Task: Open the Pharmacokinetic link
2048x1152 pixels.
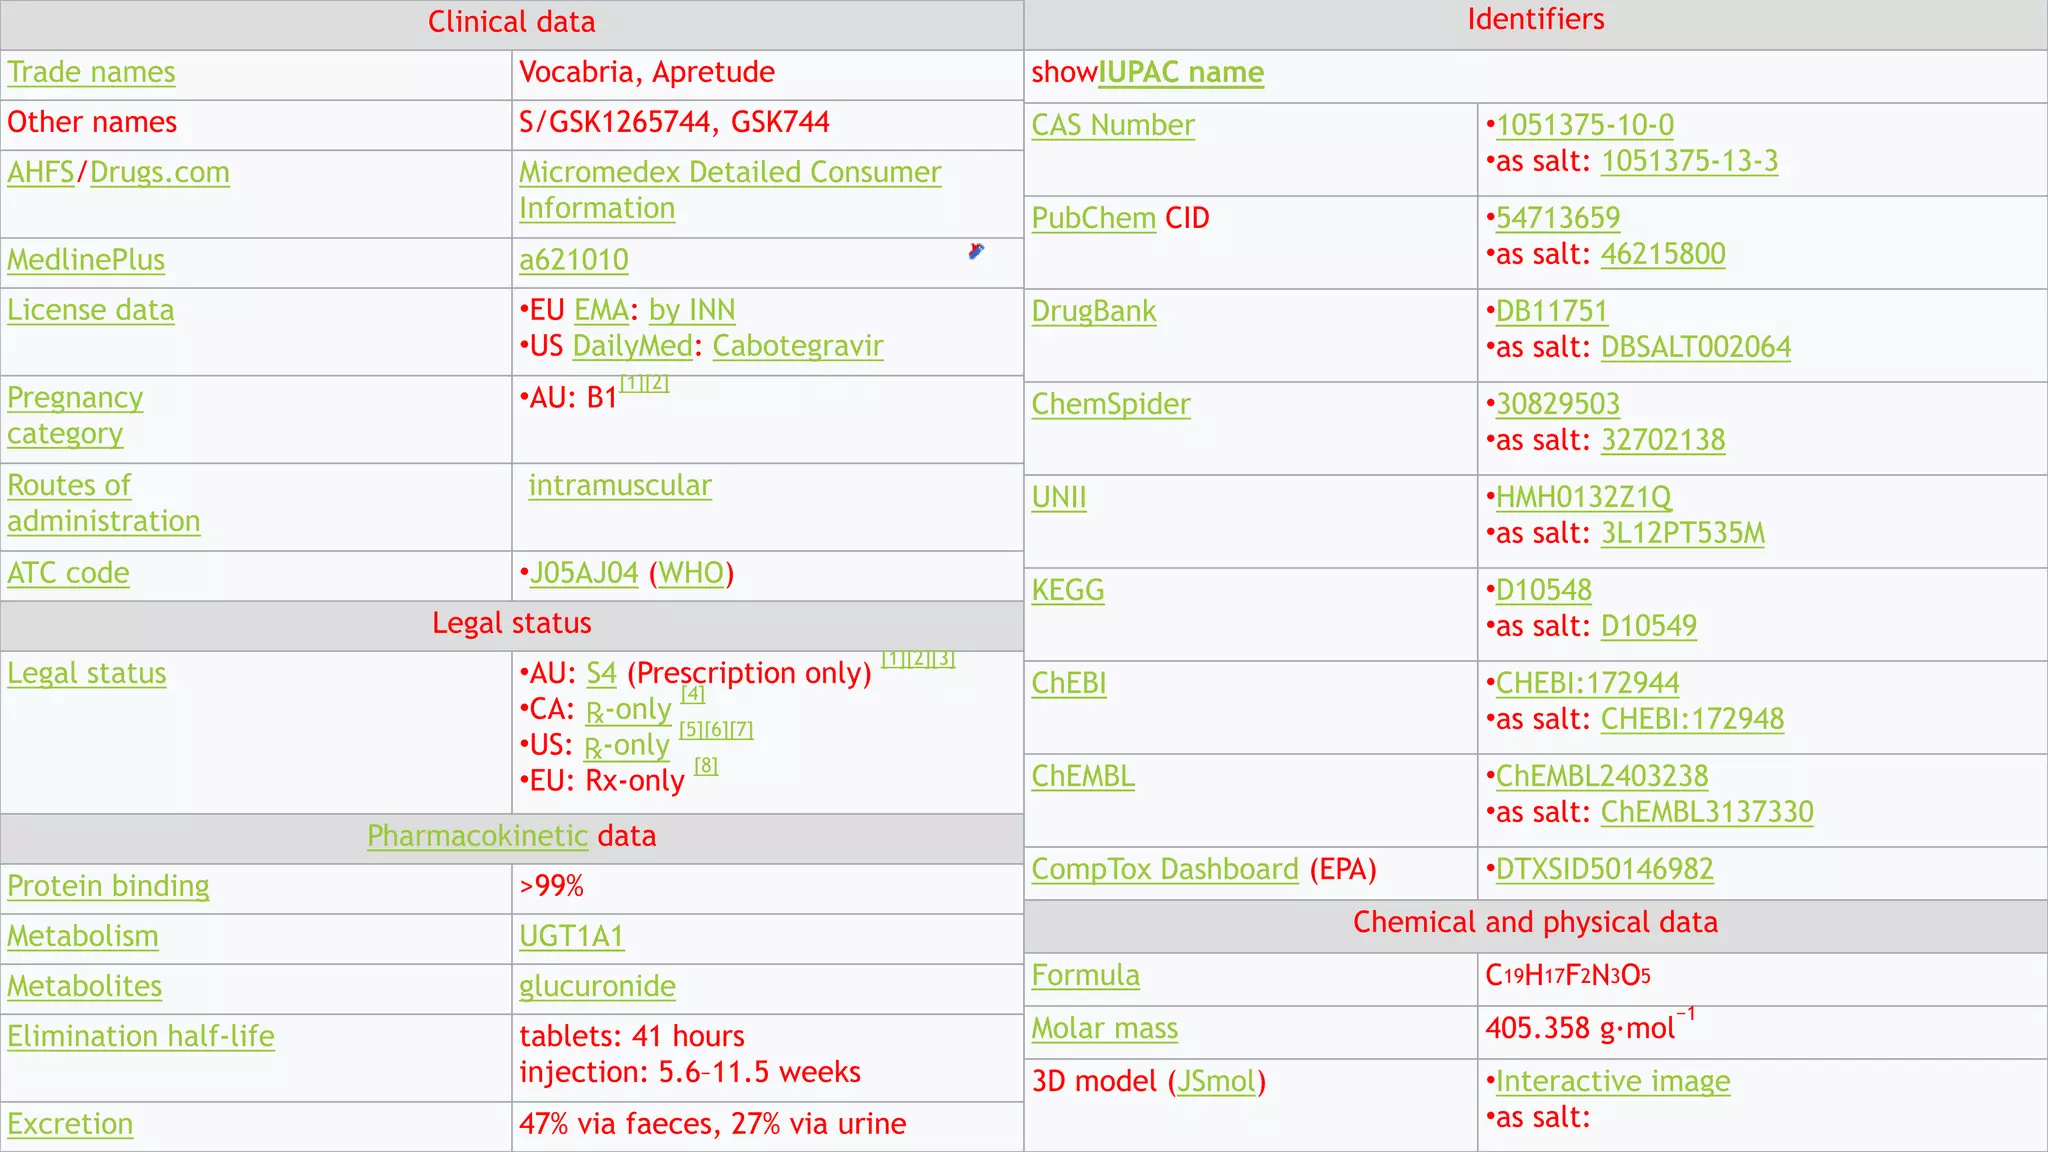Action: click(x=478, y=836)
